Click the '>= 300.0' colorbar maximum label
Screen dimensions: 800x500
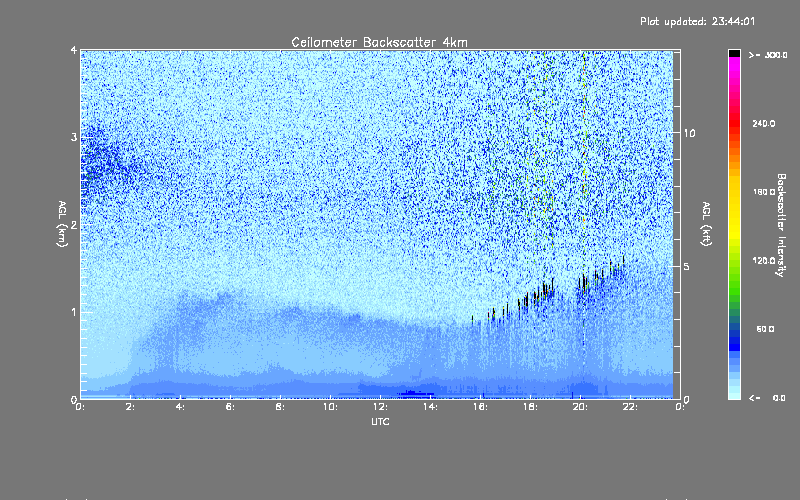pyautogui.click(x=768, y=55)
